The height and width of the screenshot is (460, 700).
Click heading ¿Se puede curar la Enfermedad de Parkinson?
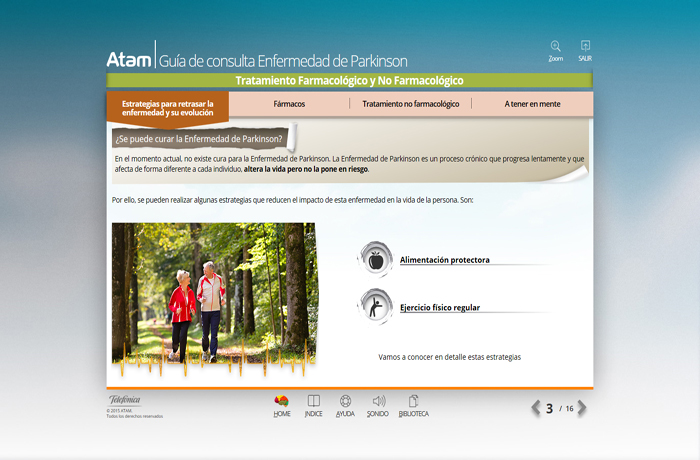pyautogui.click(x=199, y=139)
